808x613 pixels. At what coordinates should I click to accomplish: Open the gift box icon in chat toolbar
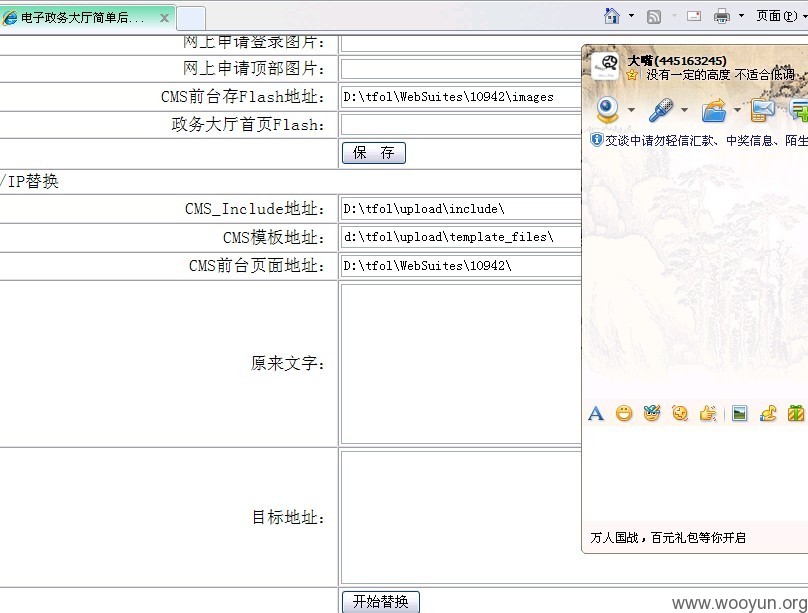796,413
